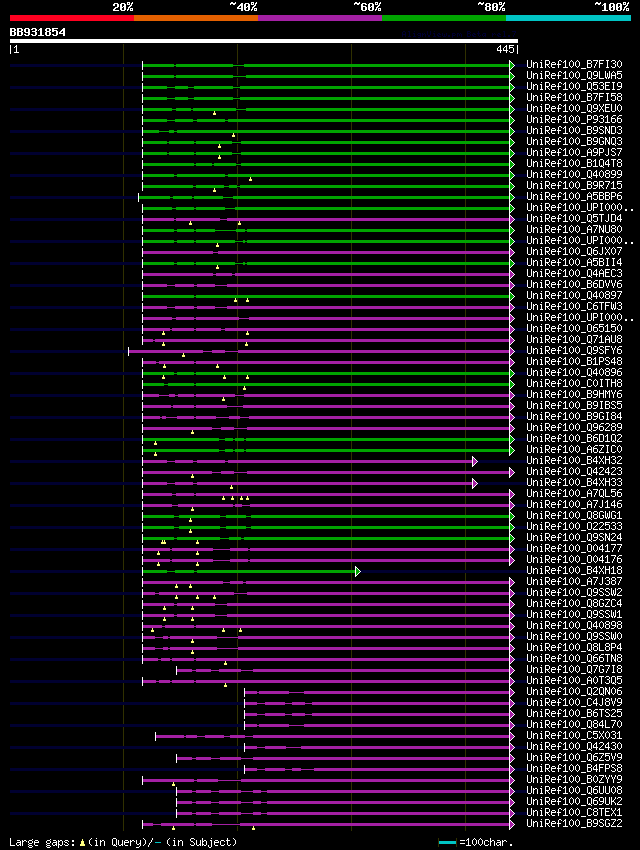The height and width of the screenshot is (850, 640).
Task: Open hit UniRef100_P93166
Action: click(x=574, y=119)
